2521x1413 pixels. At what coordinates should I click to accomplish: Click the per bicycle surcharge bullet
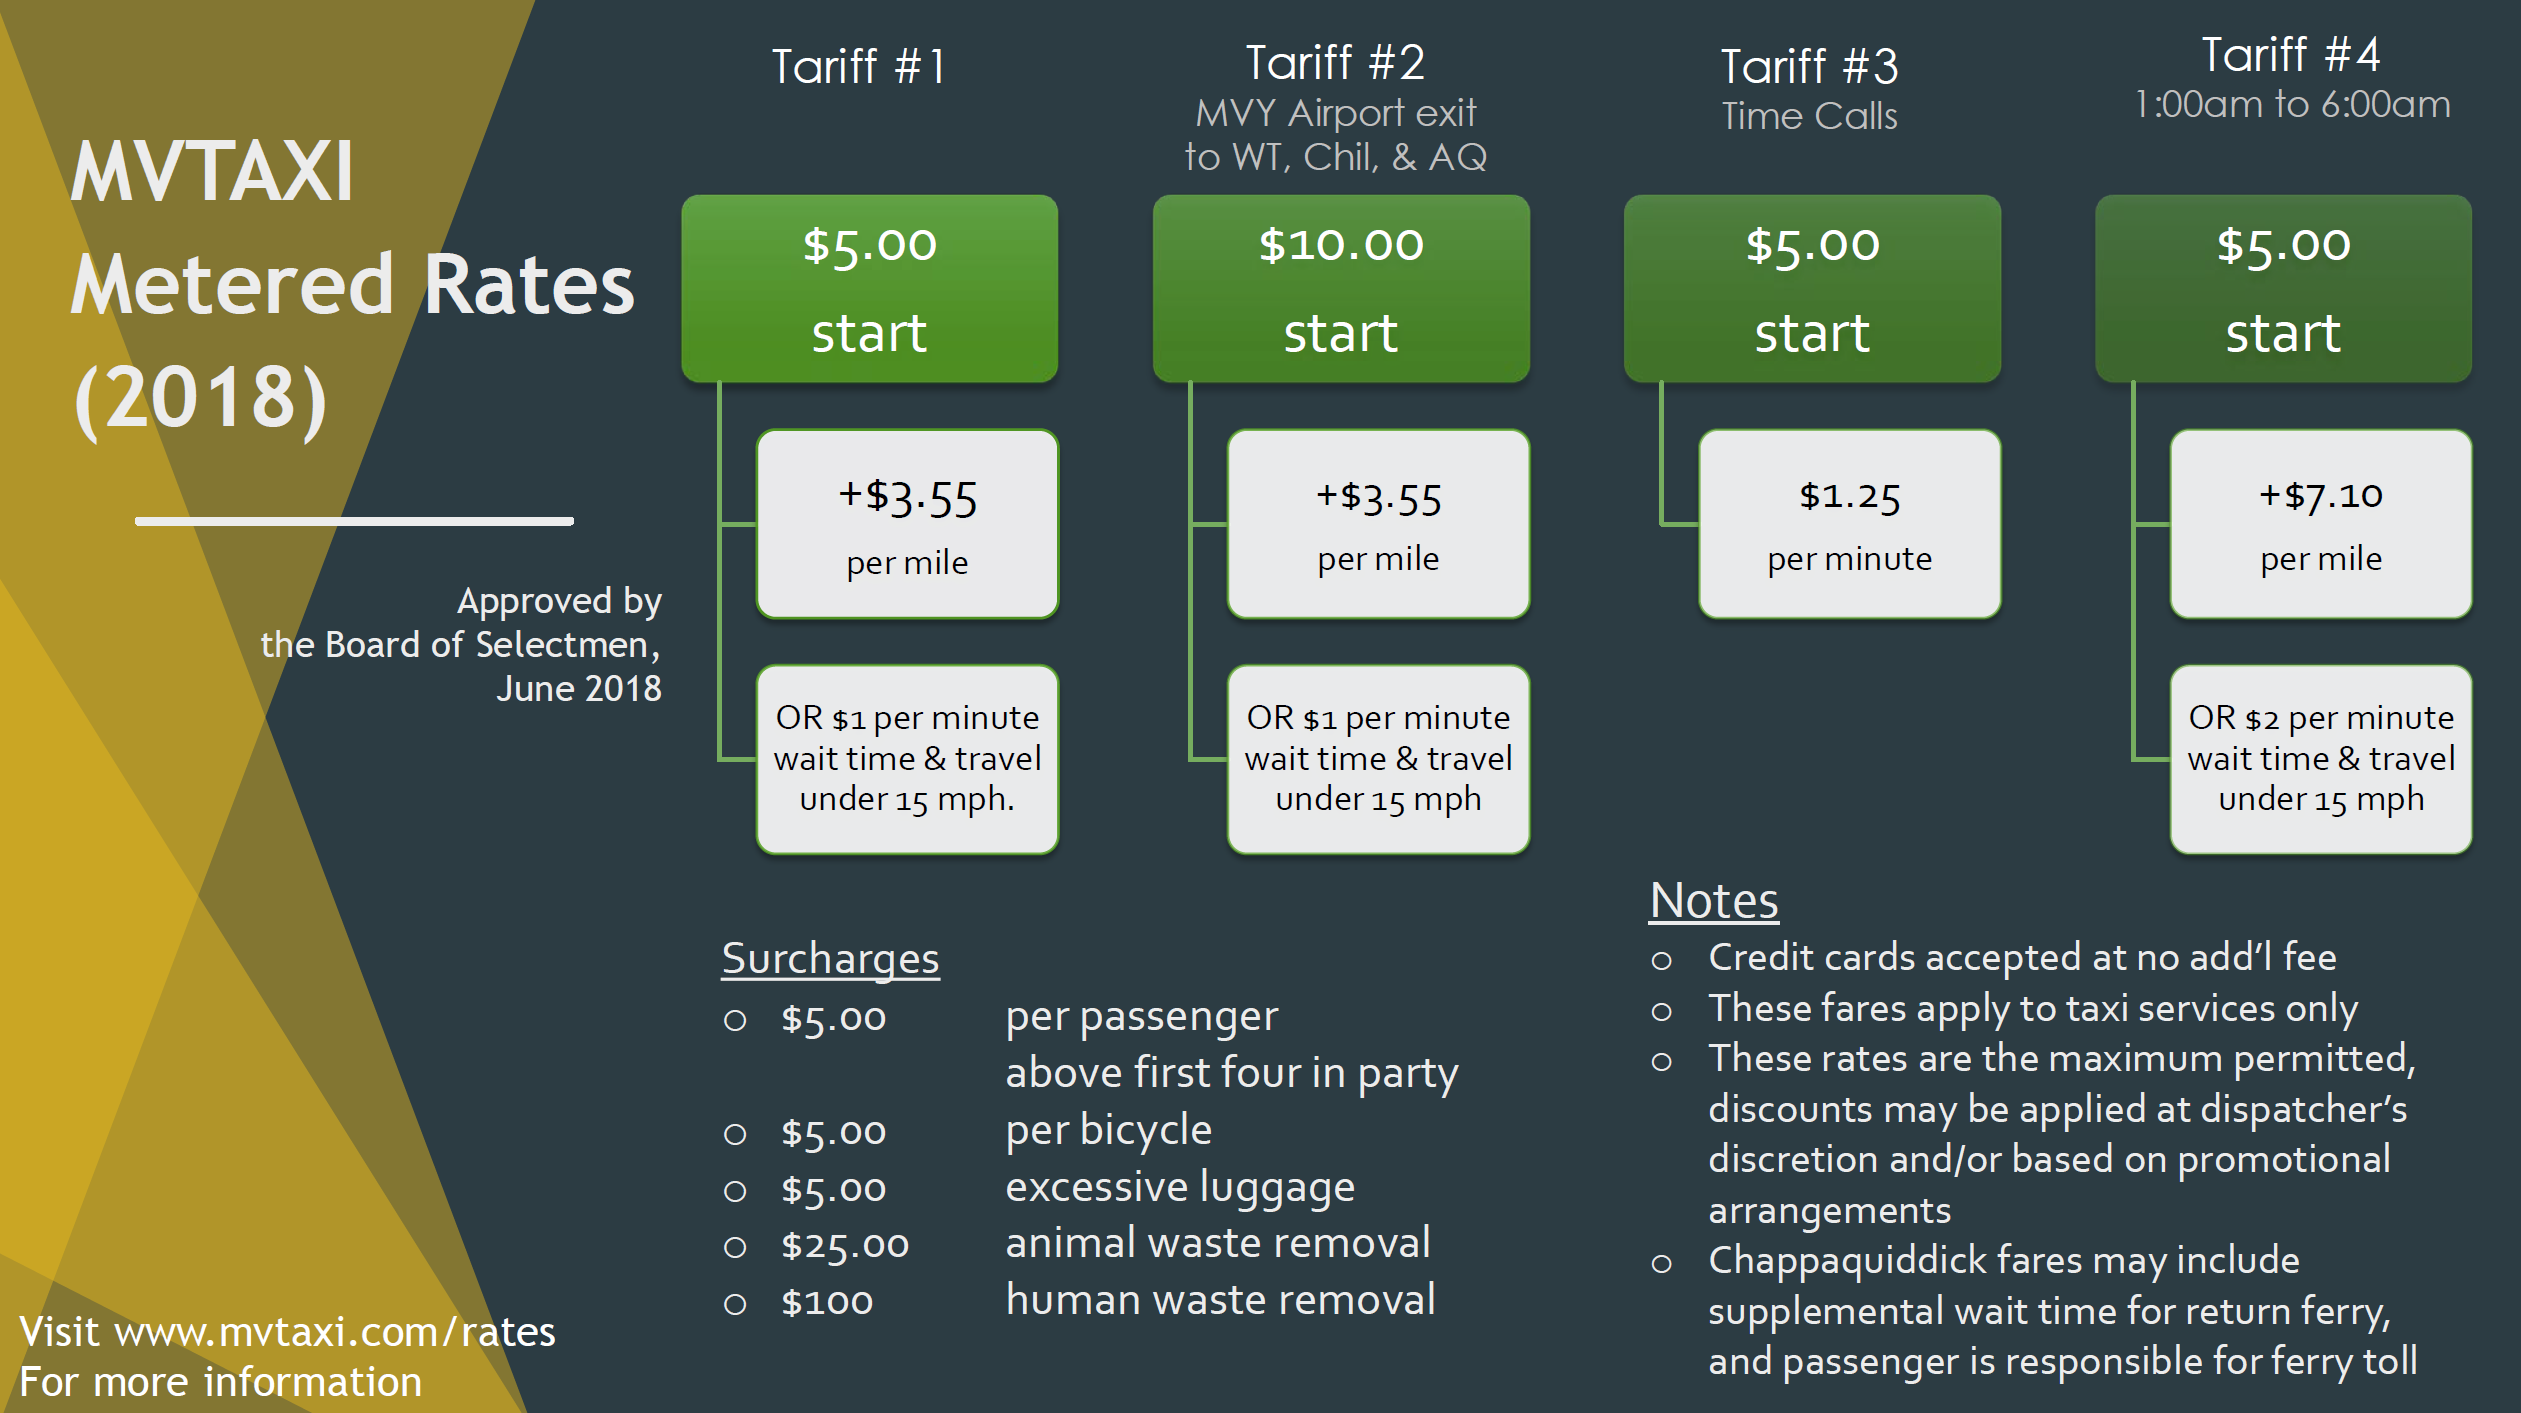(x=967, y=1131)
